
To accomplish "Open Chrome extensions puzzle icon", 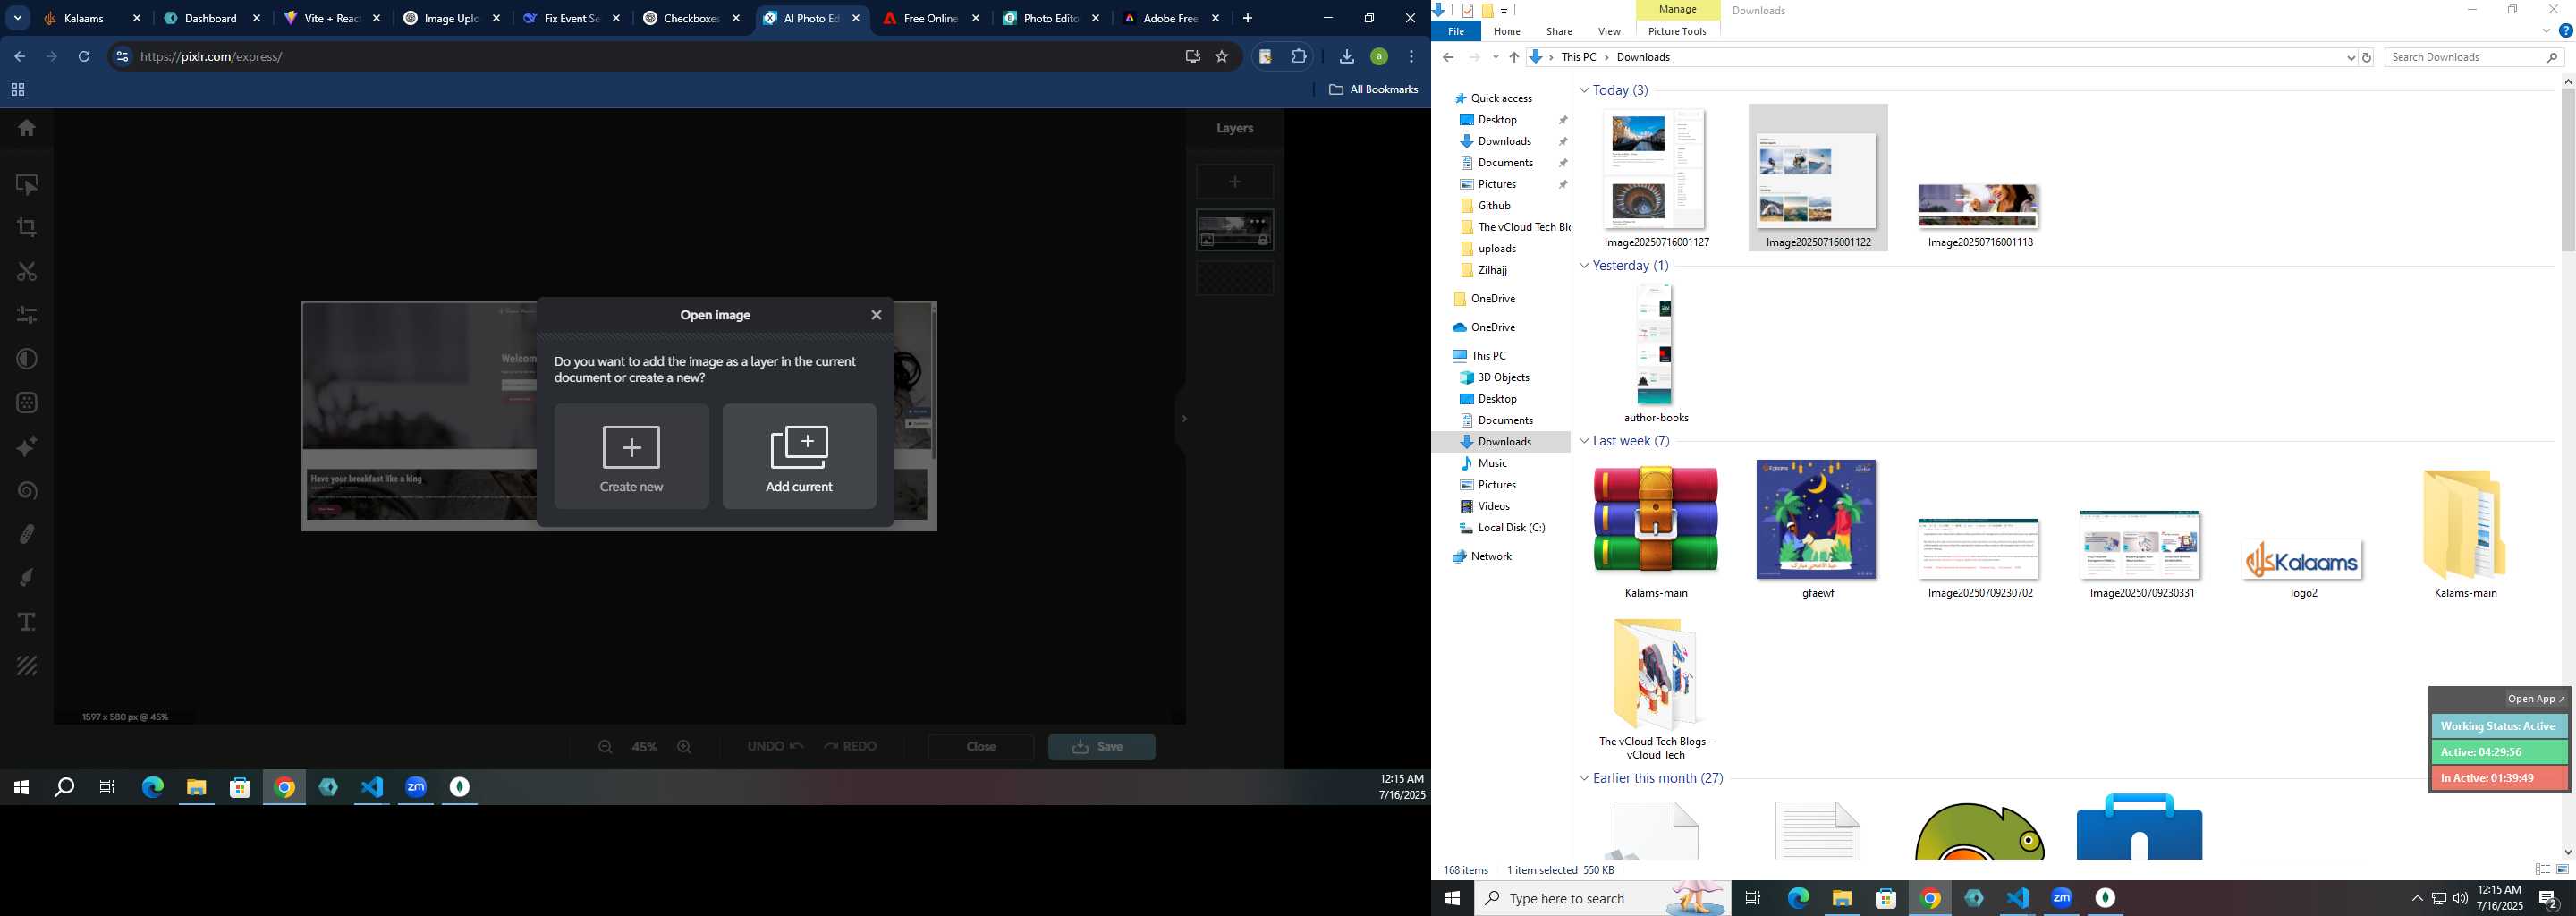I will pyautogui.click(x=1299, y=57).
